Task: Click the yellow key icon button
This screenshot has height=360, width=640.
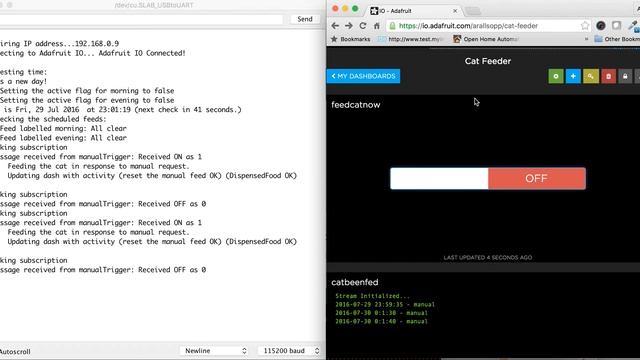Action: coord(591,76)
